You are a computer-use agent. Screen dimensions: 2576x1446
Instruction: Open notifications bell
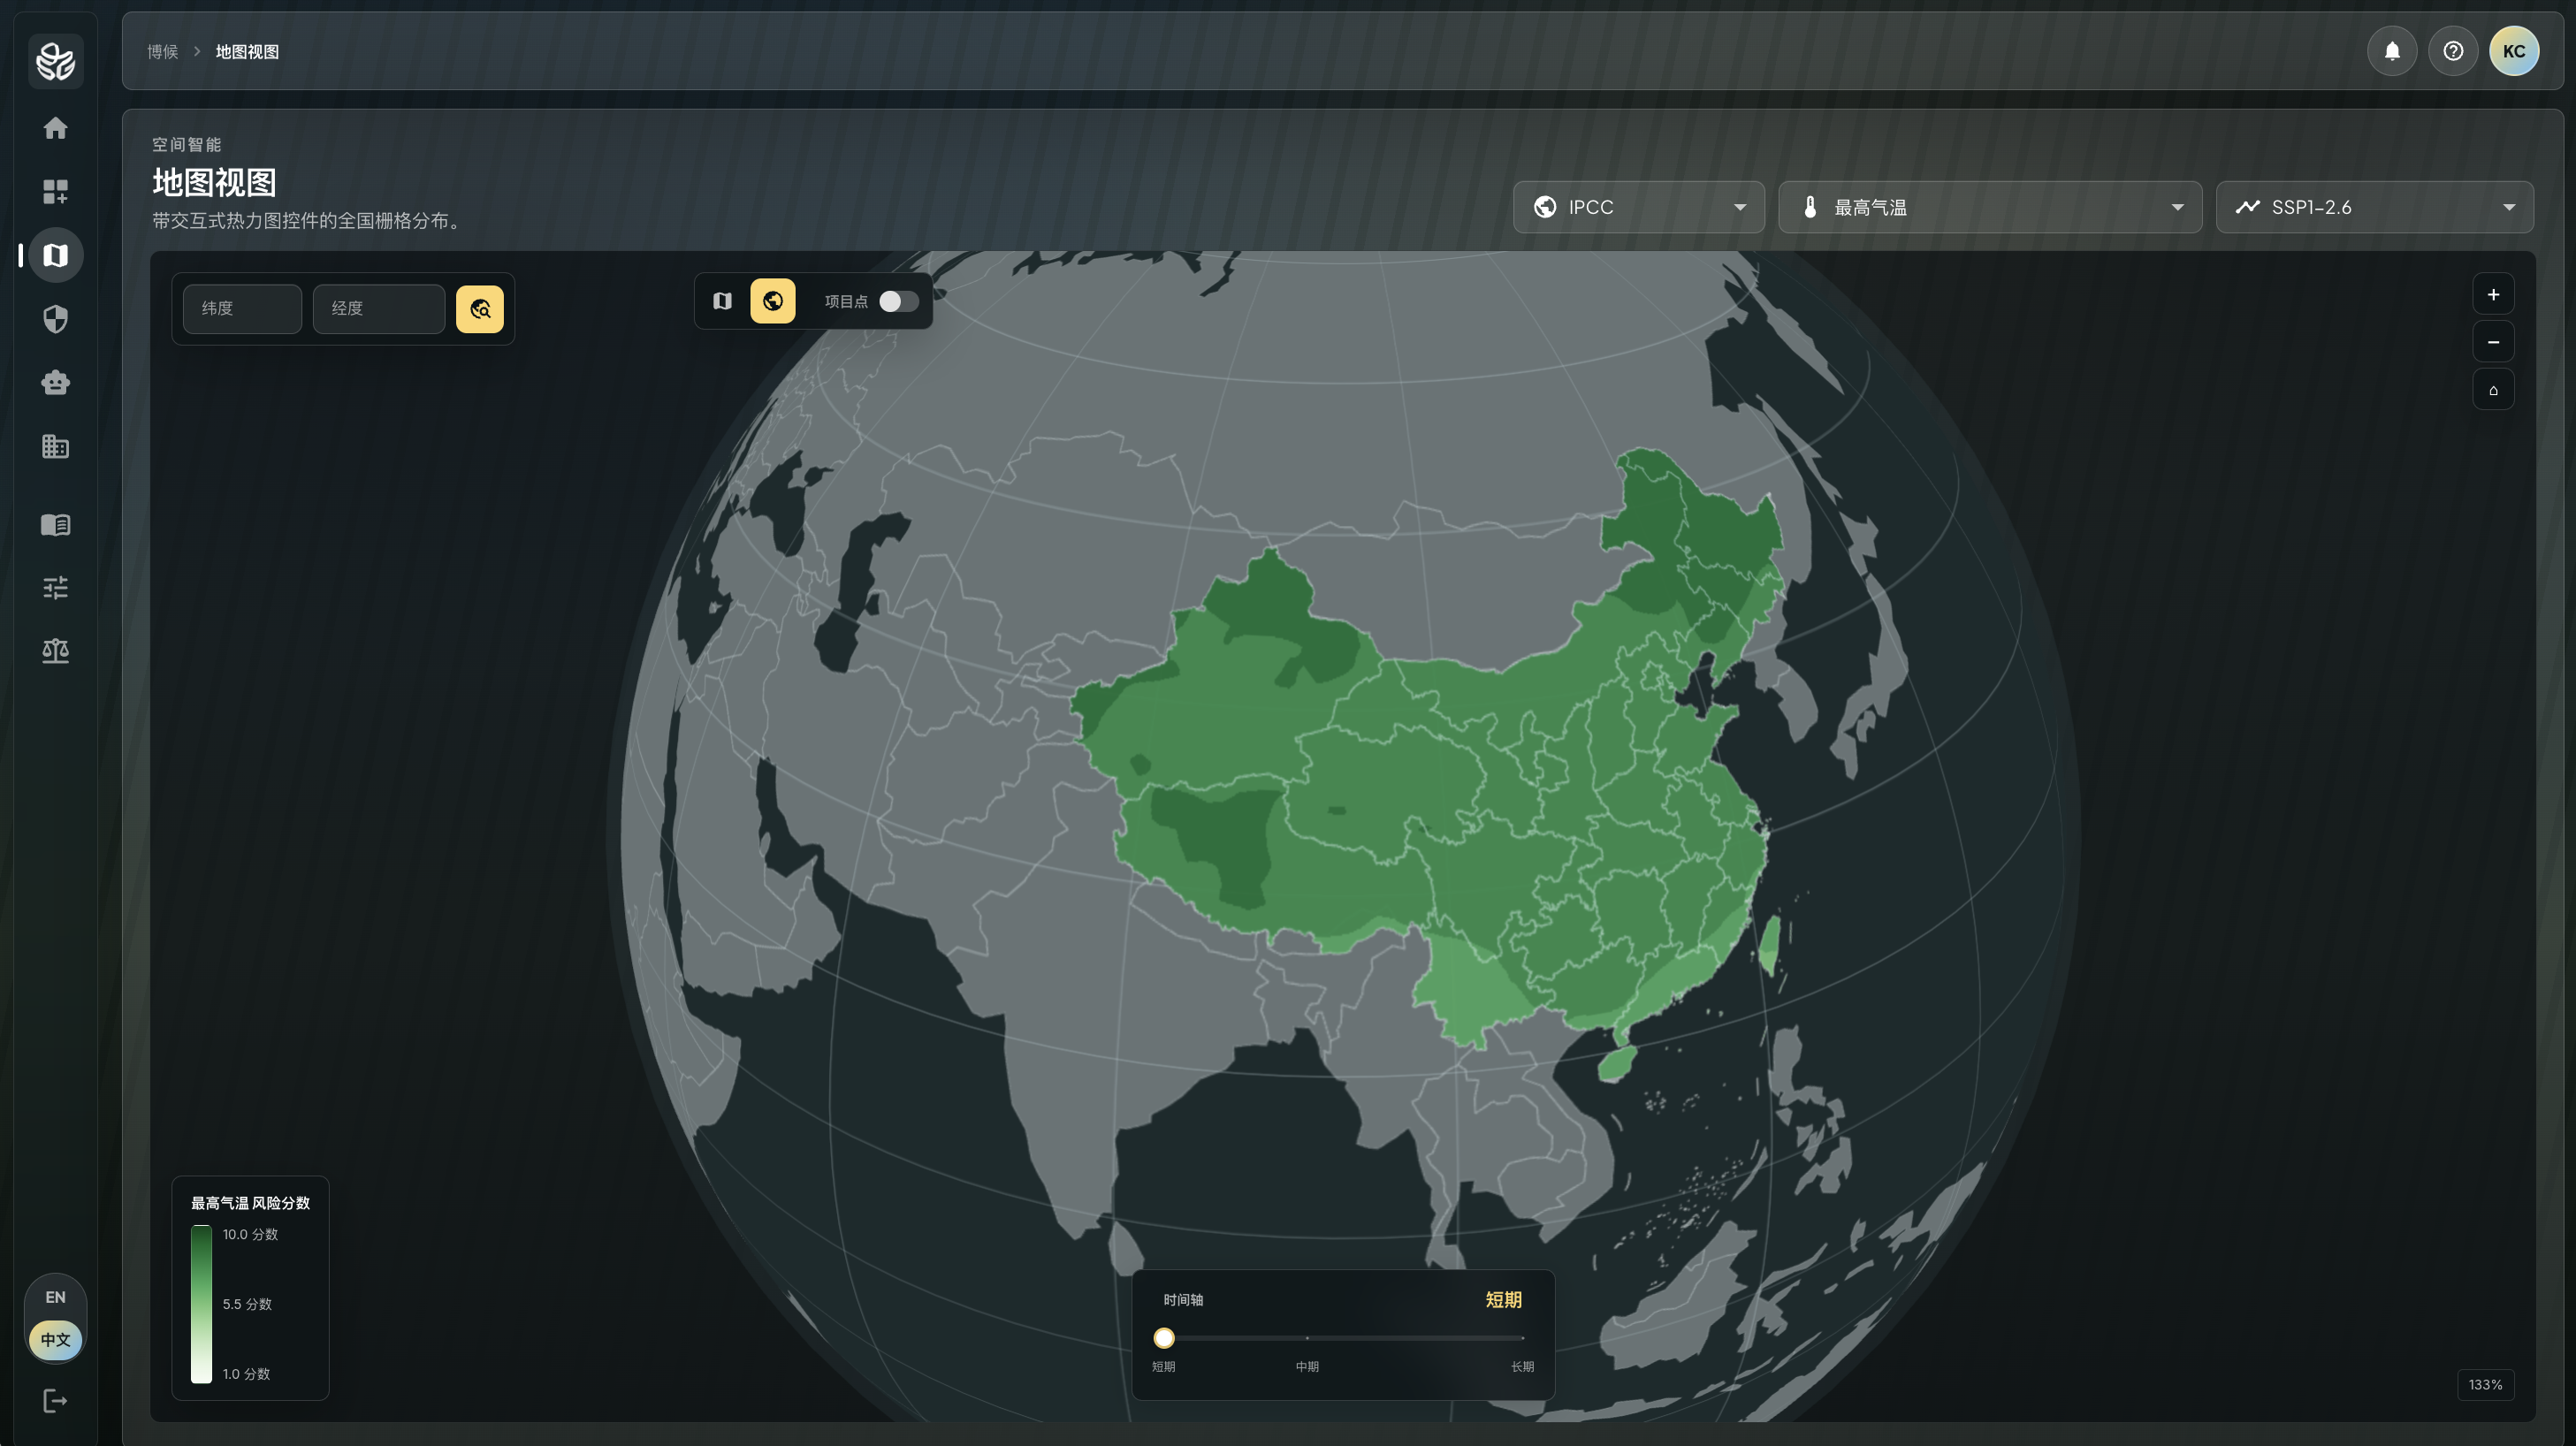(2392, 51)
